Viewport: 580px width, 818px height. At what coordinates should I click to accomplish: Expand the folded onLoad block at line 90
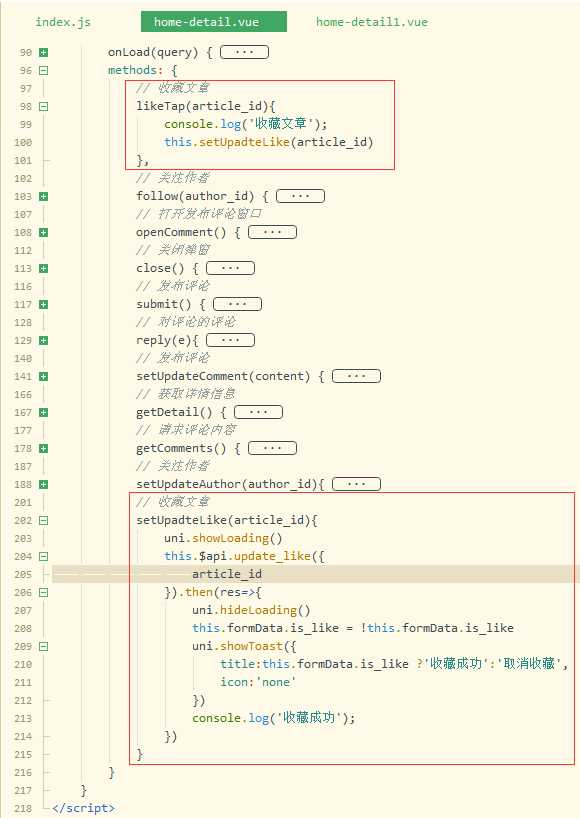tap(44, 52)
